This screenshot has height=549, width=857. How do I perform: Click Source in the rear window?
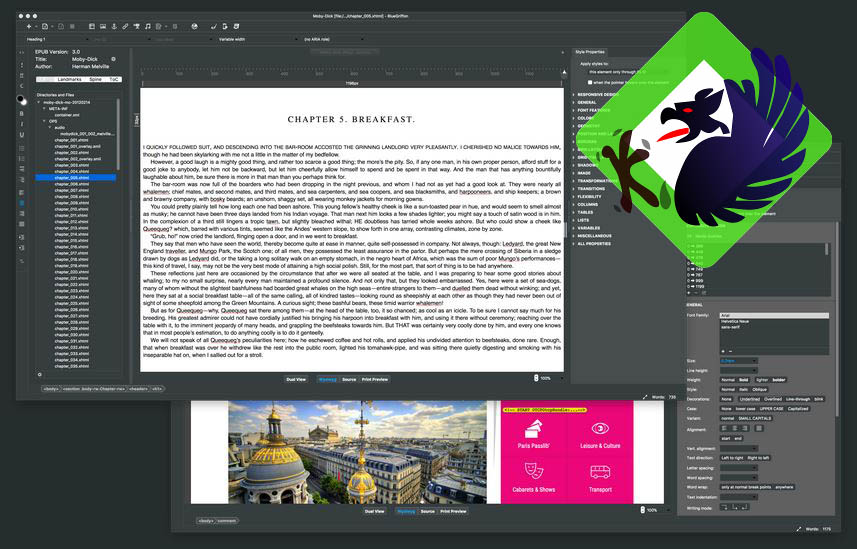coord(428,511)
